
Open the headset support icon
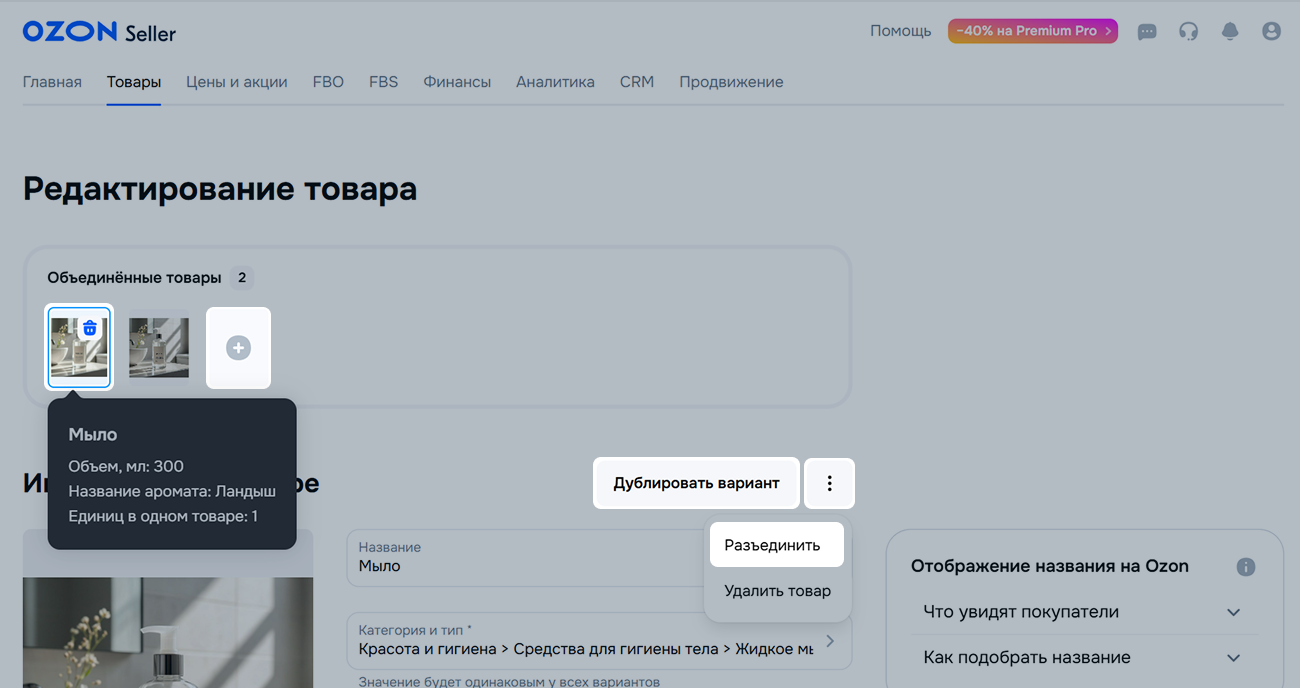pos(1188,32)
